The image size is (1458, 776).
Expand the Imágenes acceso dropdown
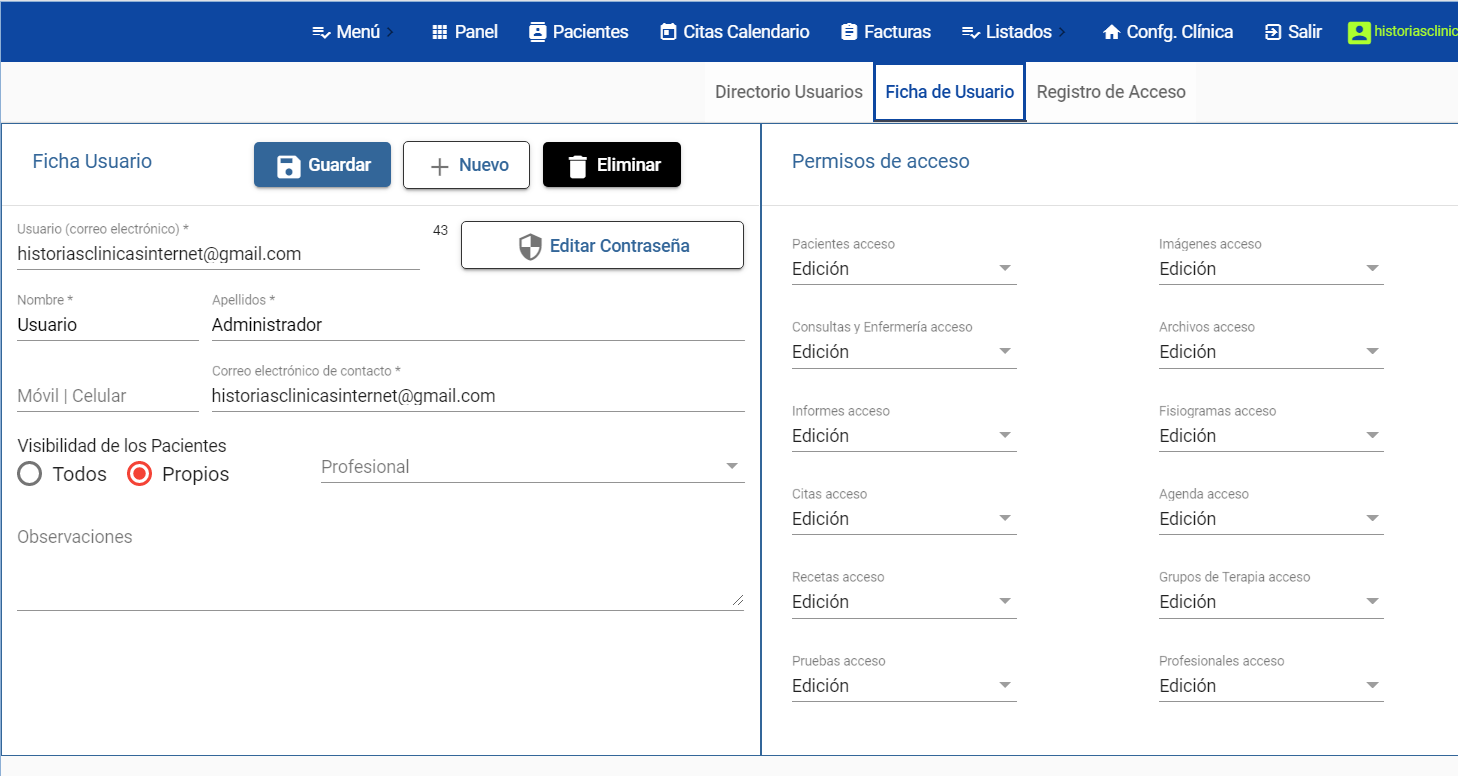click(x=1270, y=269)
